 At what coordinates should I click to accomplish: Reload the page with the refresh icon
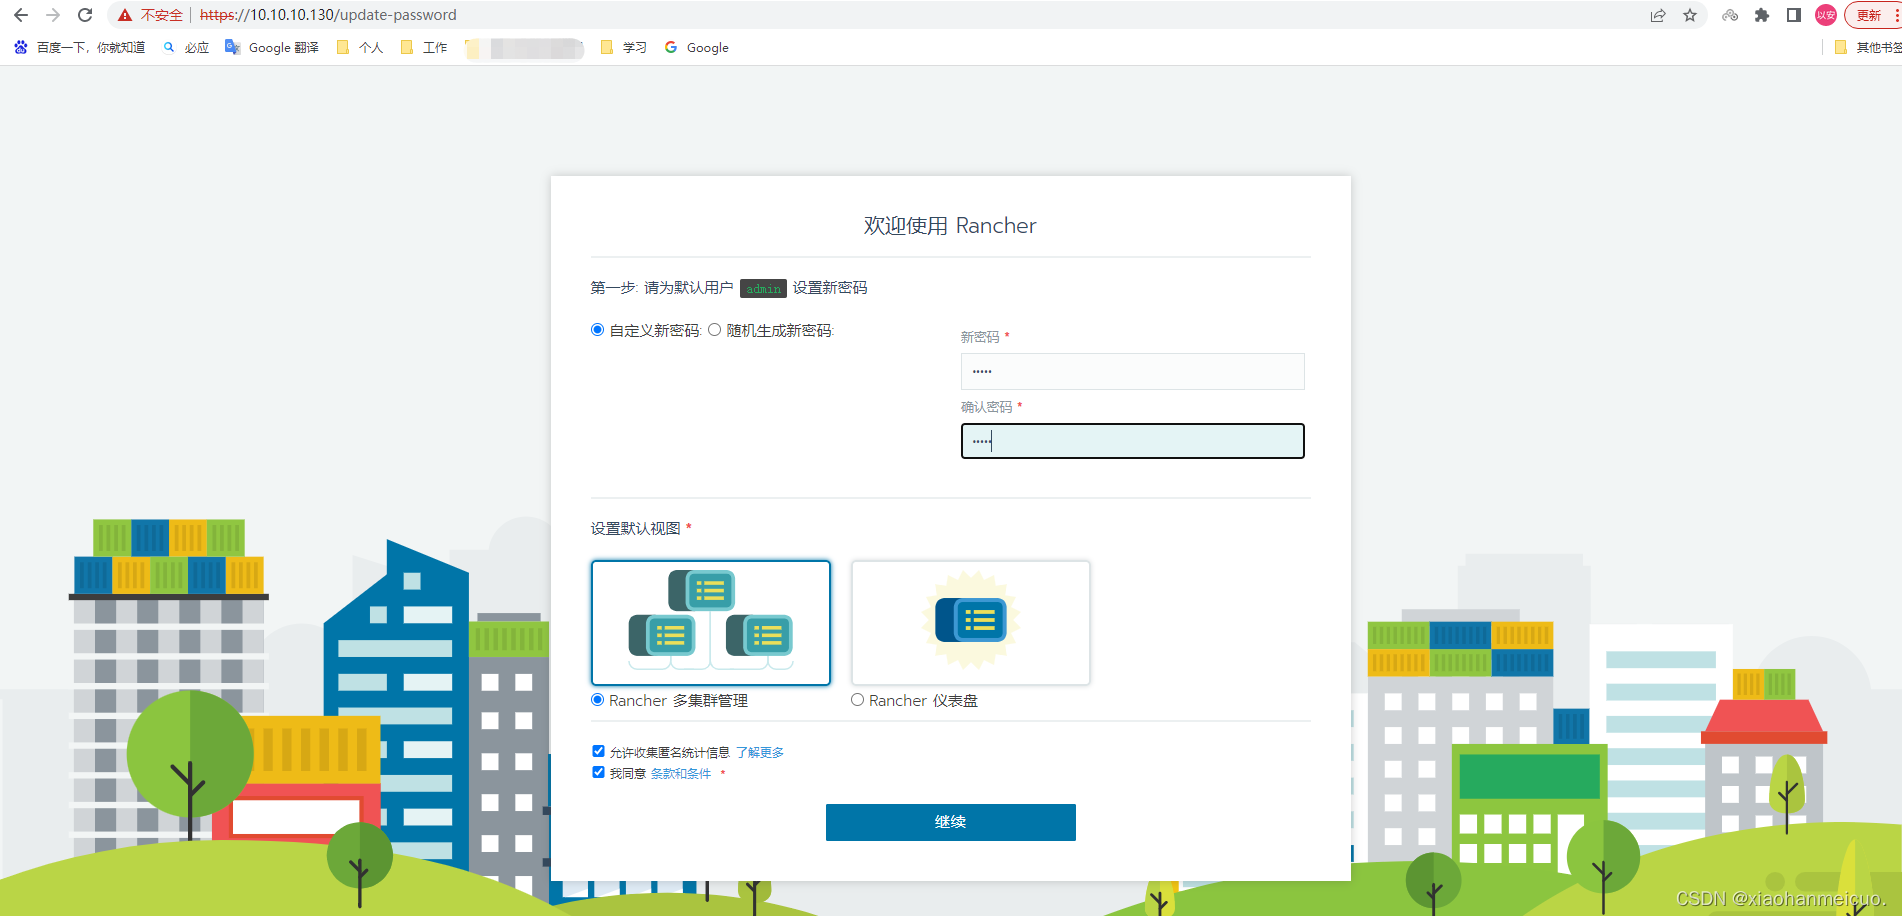[x=85, y=15]
